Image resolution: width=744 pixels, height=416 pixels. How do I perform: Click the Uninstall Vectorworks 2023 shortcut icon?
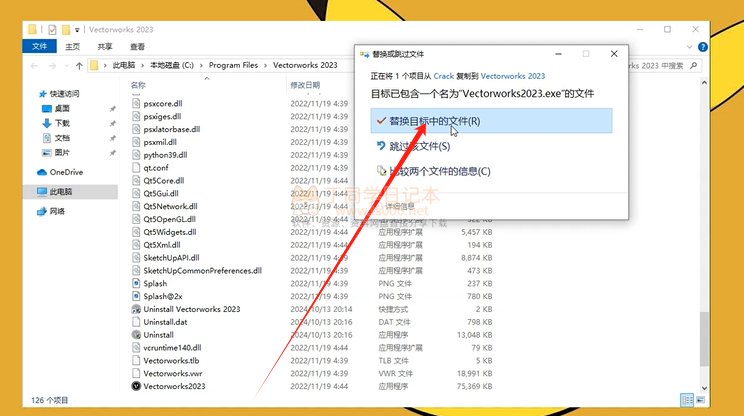tap(136, 309)
